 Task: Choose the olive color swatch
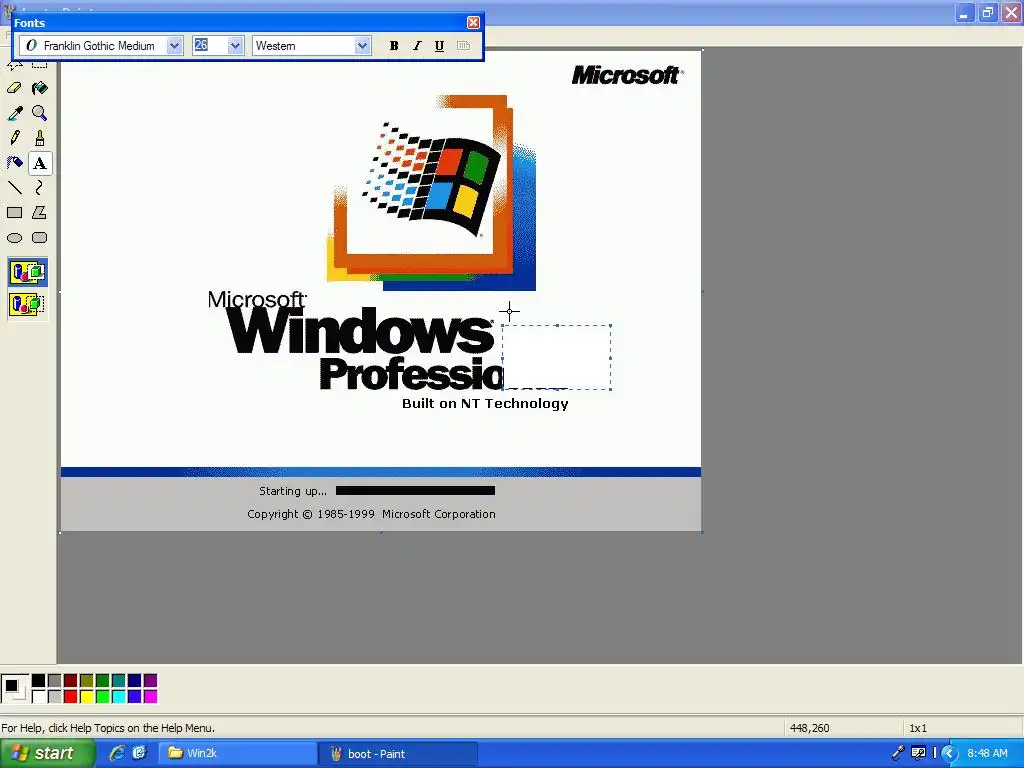click(x=87, y=681)
